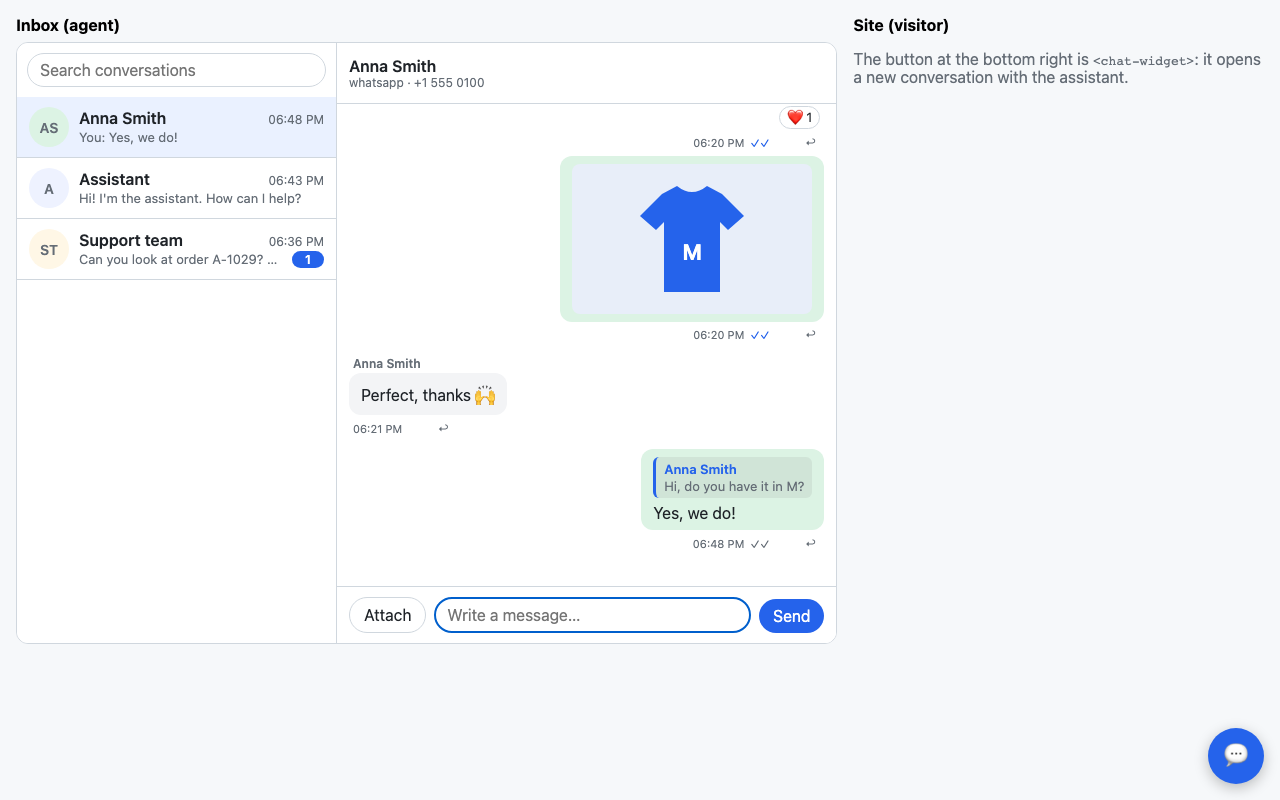
Task: Jump to quoted "Hi, do you have it in M?"
Action: click(733, 478)
